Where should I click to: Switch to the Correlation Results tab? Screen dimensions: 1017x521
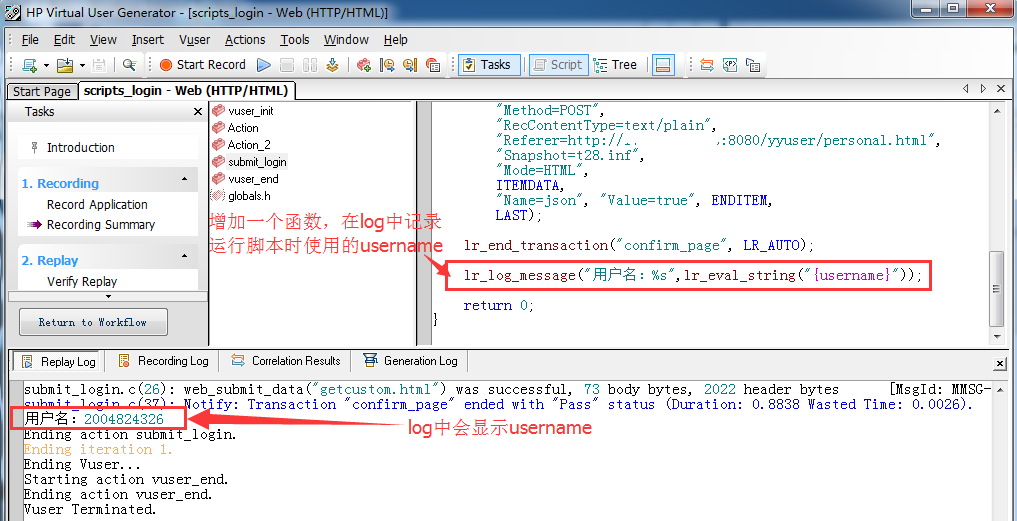[285, 361]
